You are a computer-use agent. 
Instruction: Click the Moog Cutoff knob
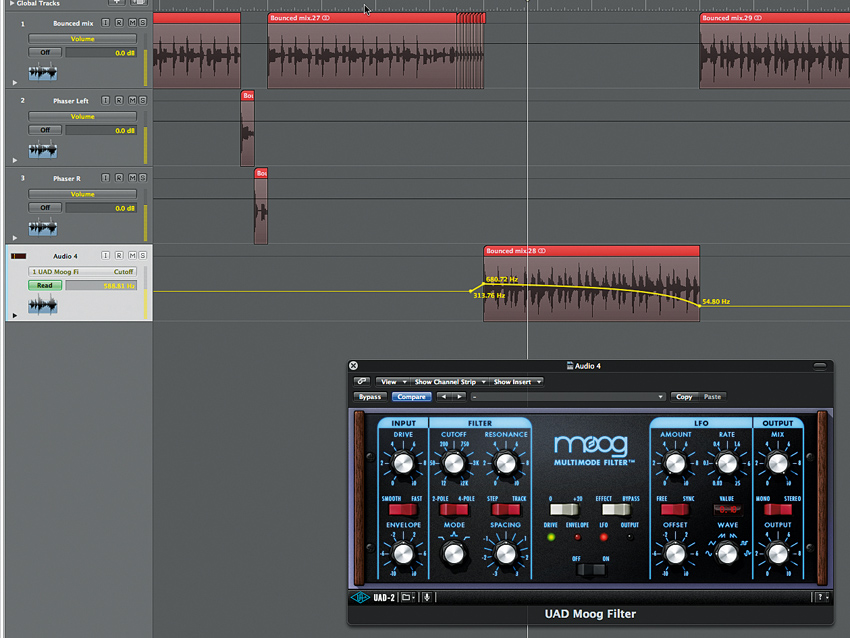tap(453, 463)
